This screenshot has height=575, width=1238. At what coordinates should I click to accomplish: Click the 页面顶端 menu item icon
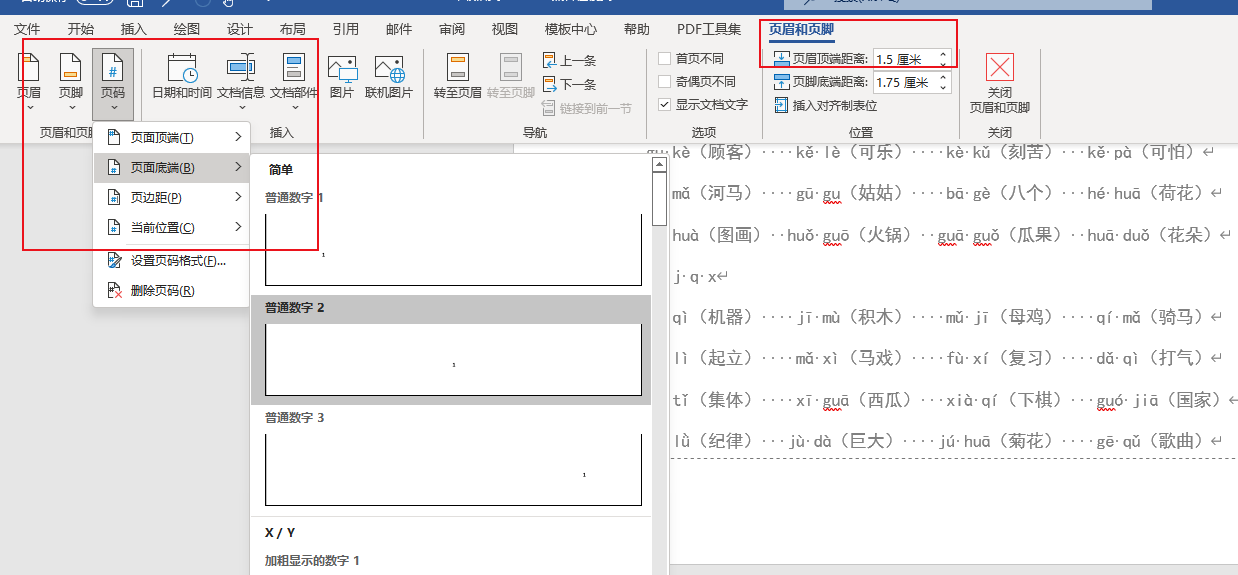113,137
